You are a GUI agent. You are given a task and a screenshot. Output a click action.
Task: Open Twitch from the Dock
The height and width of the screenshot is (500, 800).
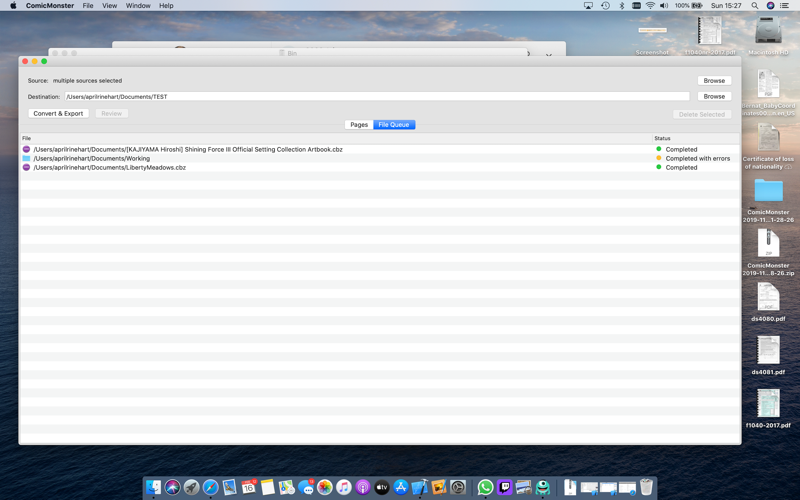[505, 487]
